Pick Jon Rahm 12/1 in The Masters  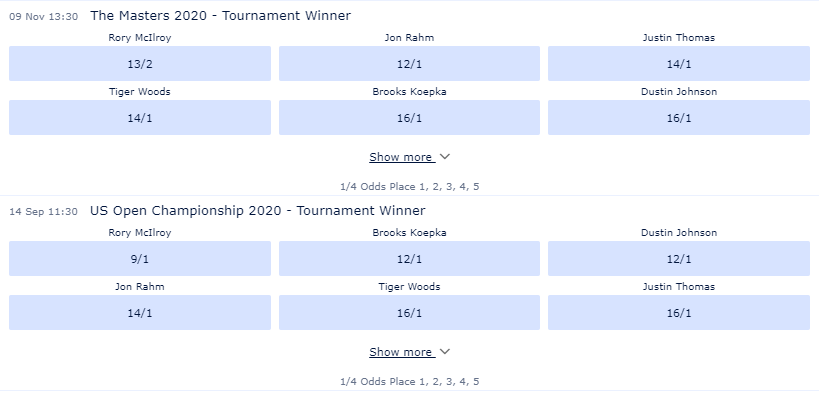[x=410, y=64]
